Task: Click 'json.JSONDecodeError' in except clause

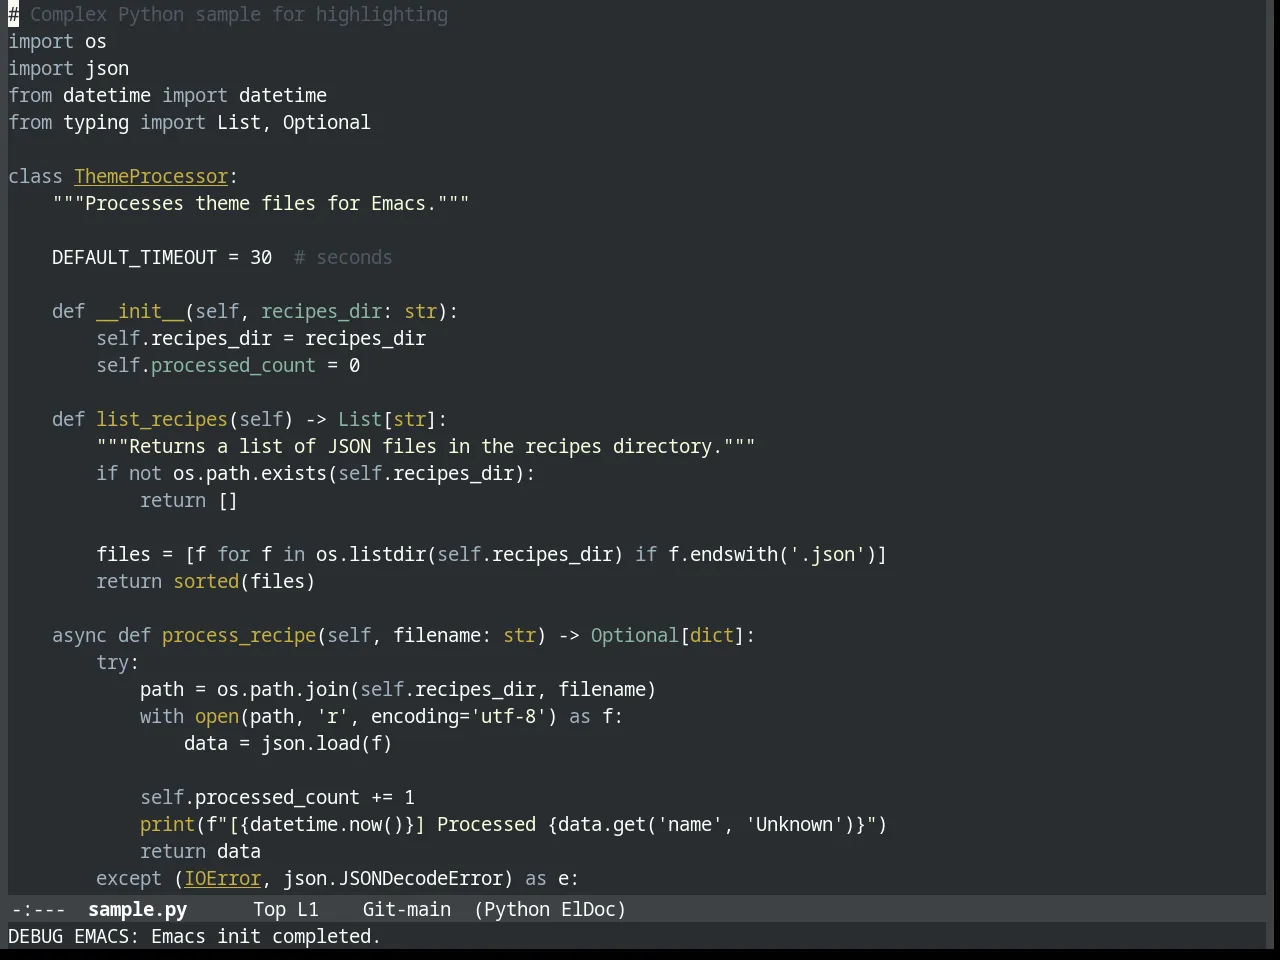Action: (393, 878)
